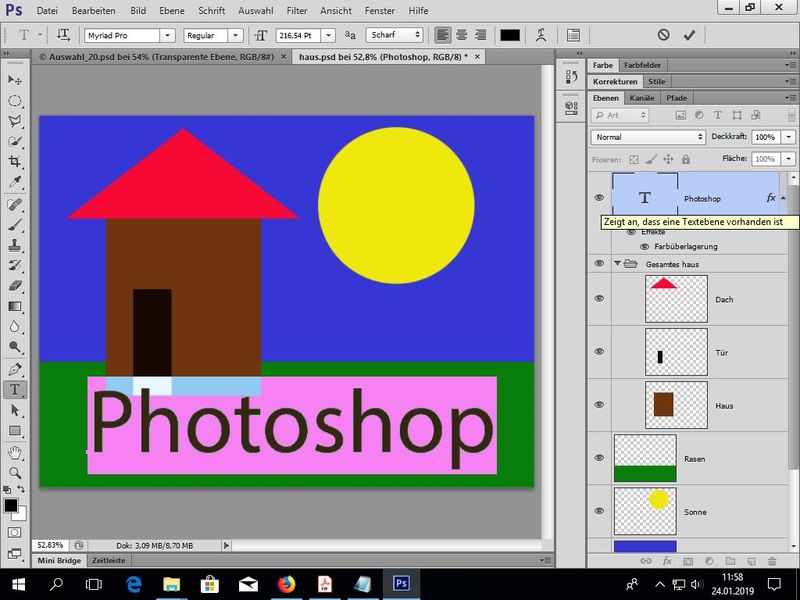Switch to the Kanäle panel tab
Screen dimensions: 800x600
pyautogui.click(x=642, y=98)
